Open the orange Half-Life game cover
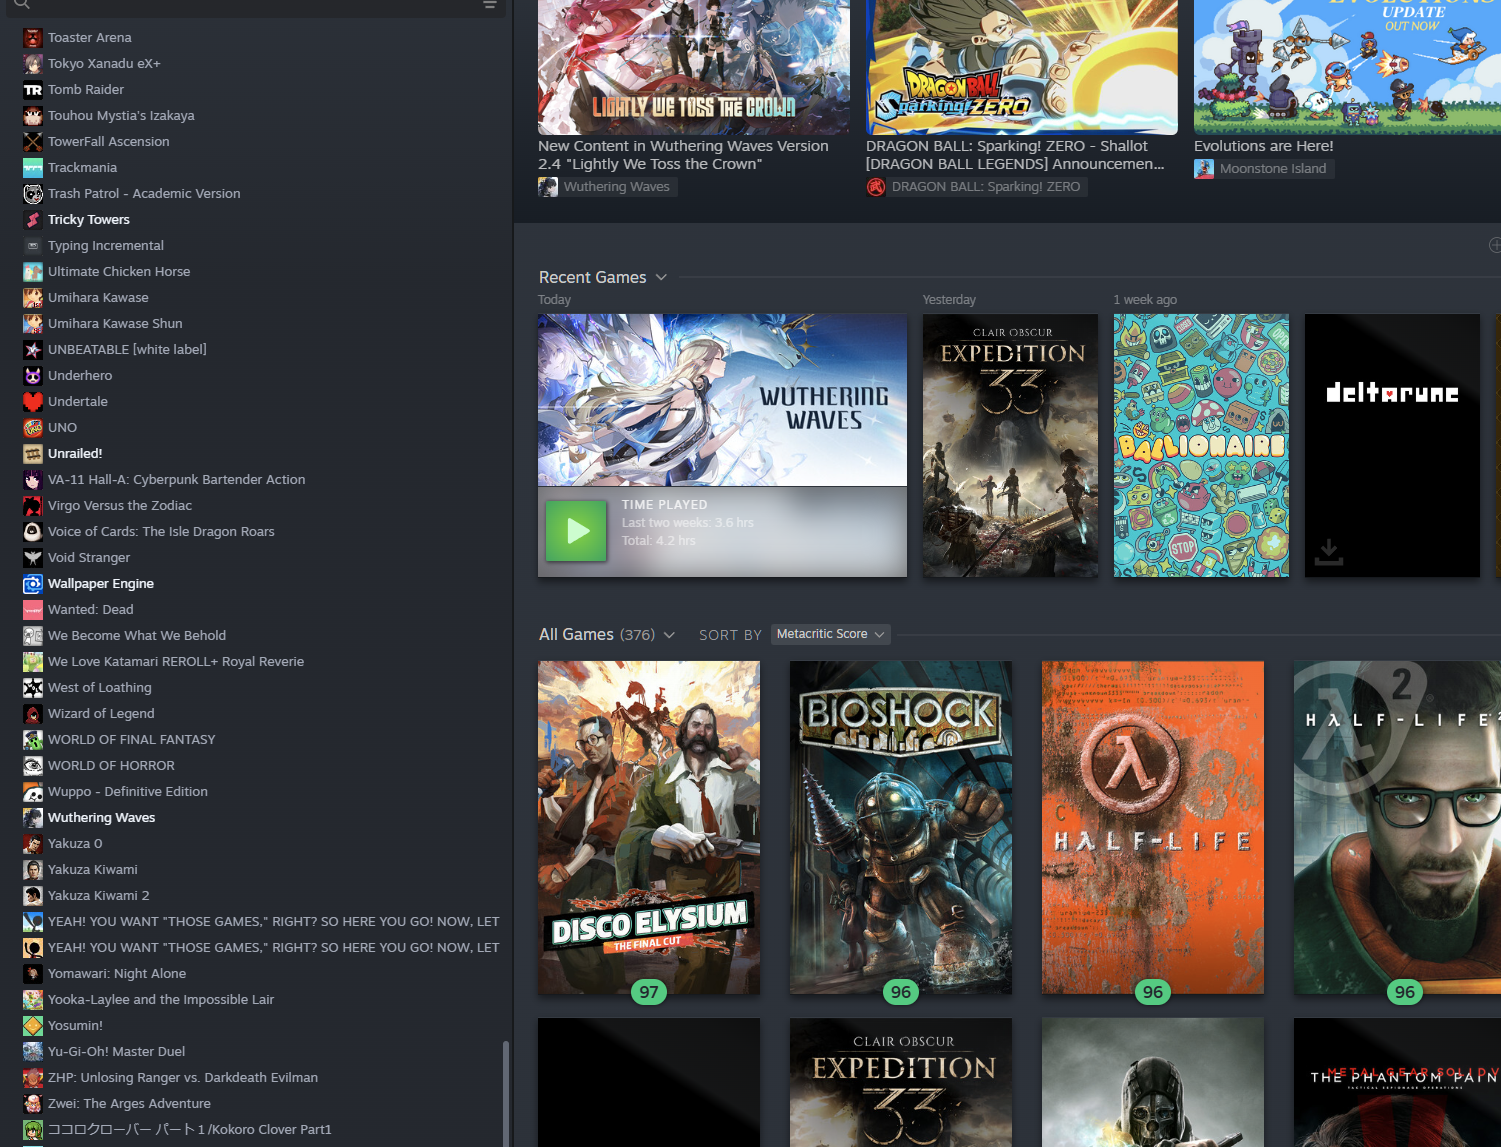This screenshot has width=1501, height=1147. click(1153, 827)
